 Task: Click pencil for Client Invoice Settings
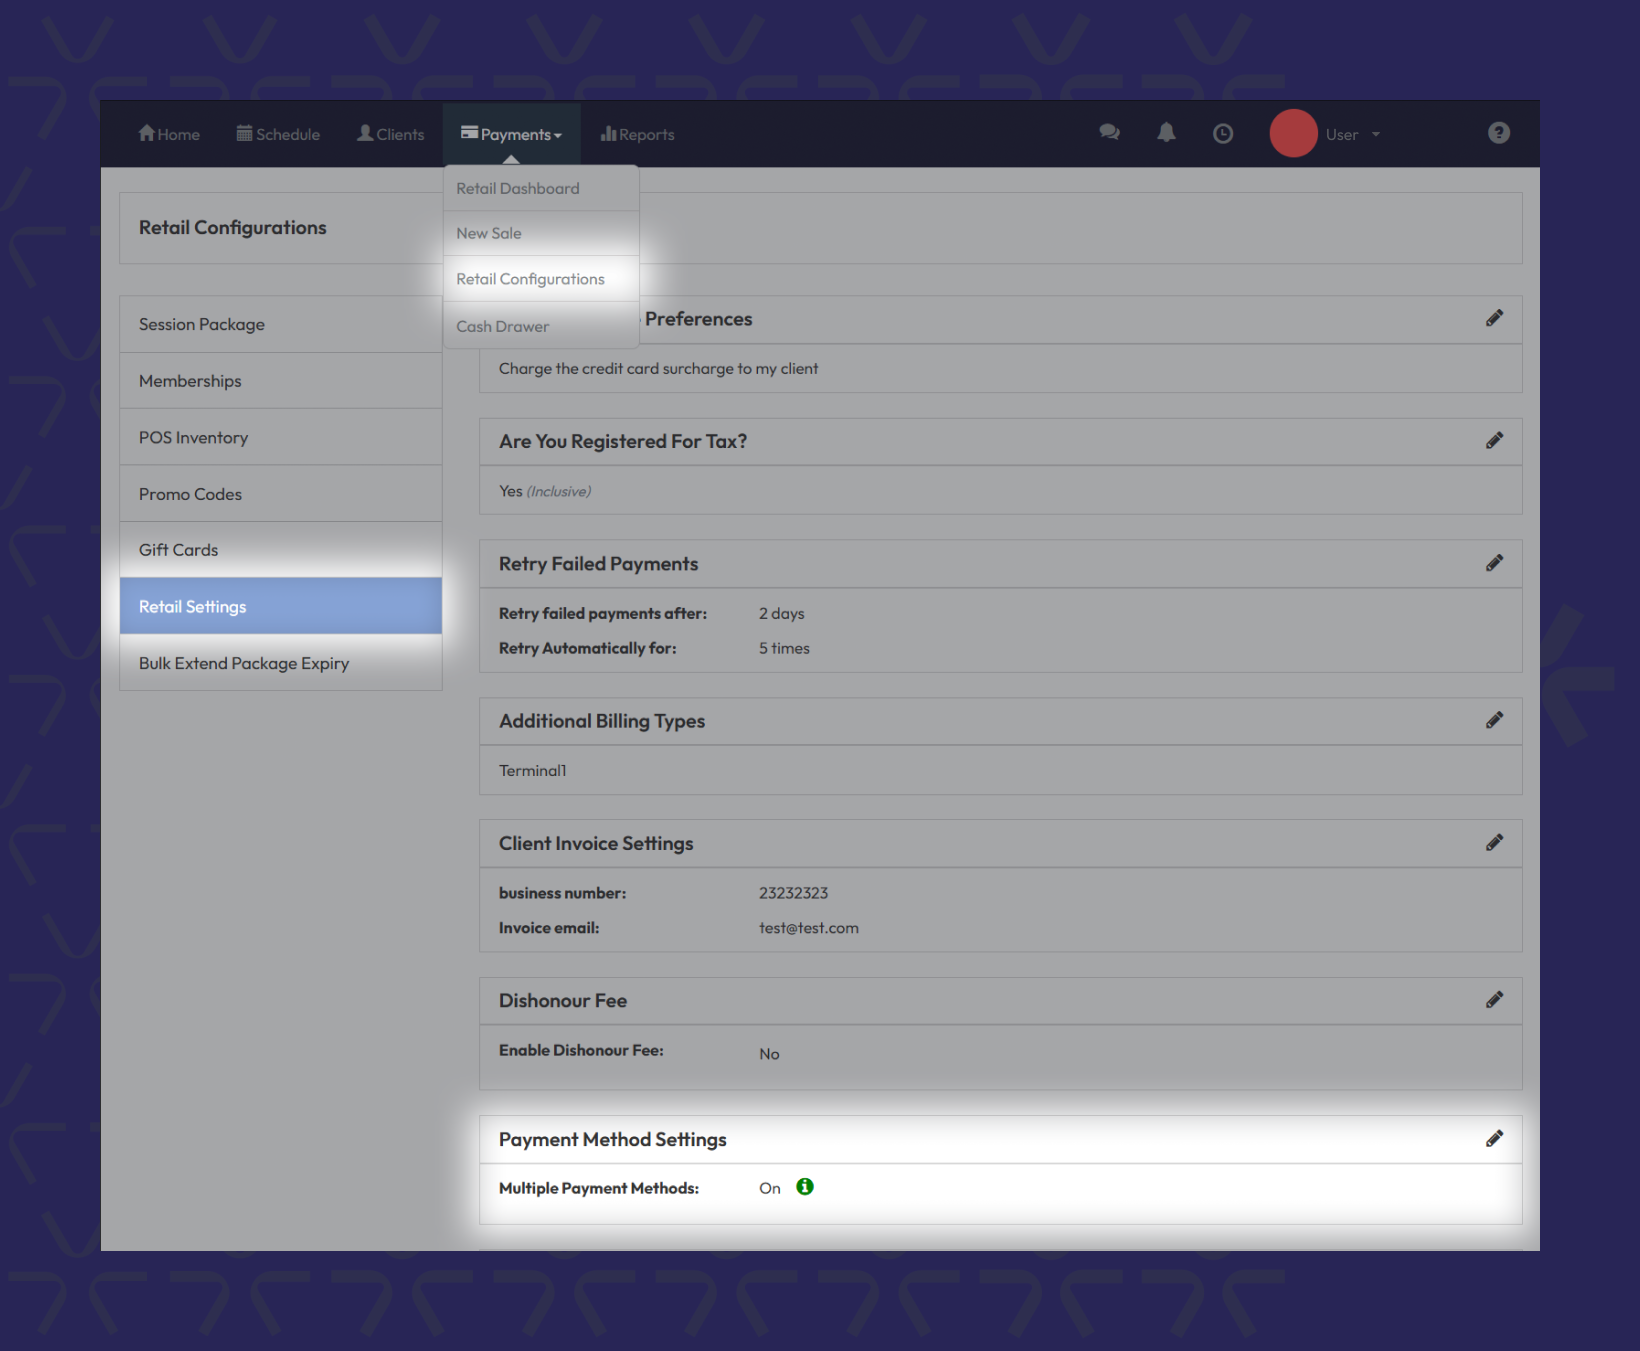pyautogui.click(x=1494, y=843)
